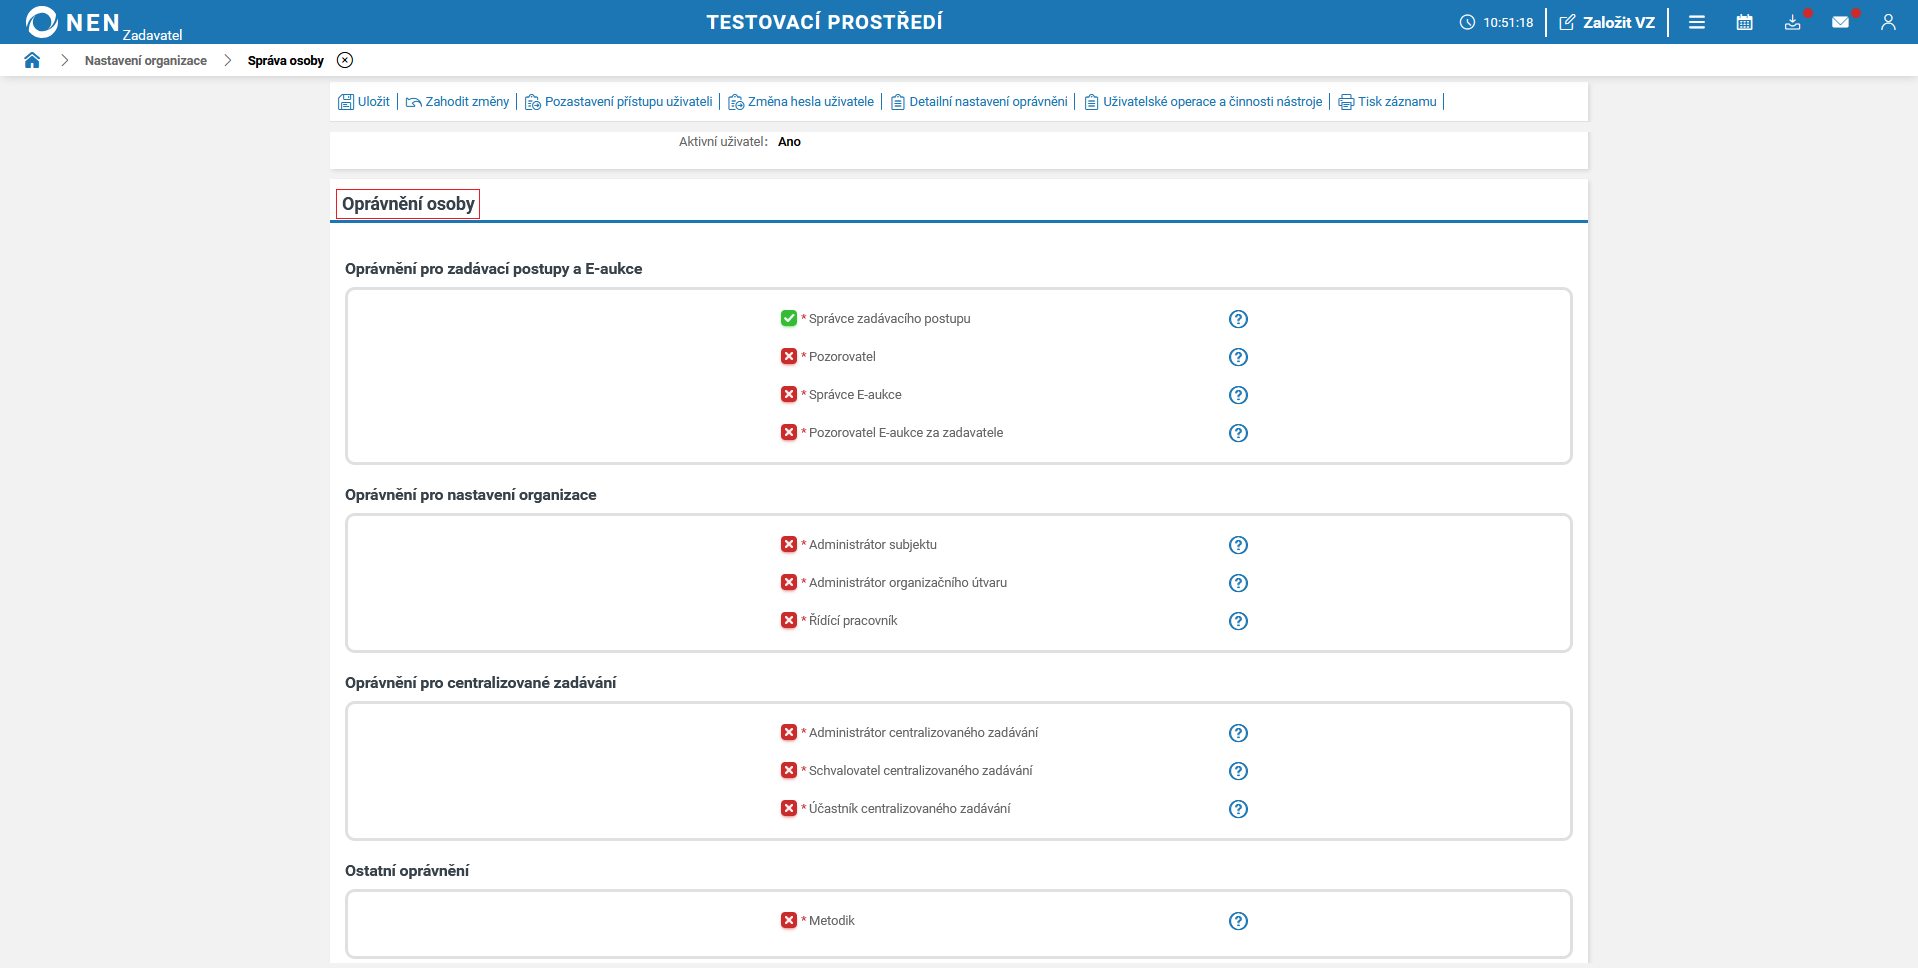The image size is (1918, 968).
Task: Enable the Pozorovatel permission
Action: [789, 356]
